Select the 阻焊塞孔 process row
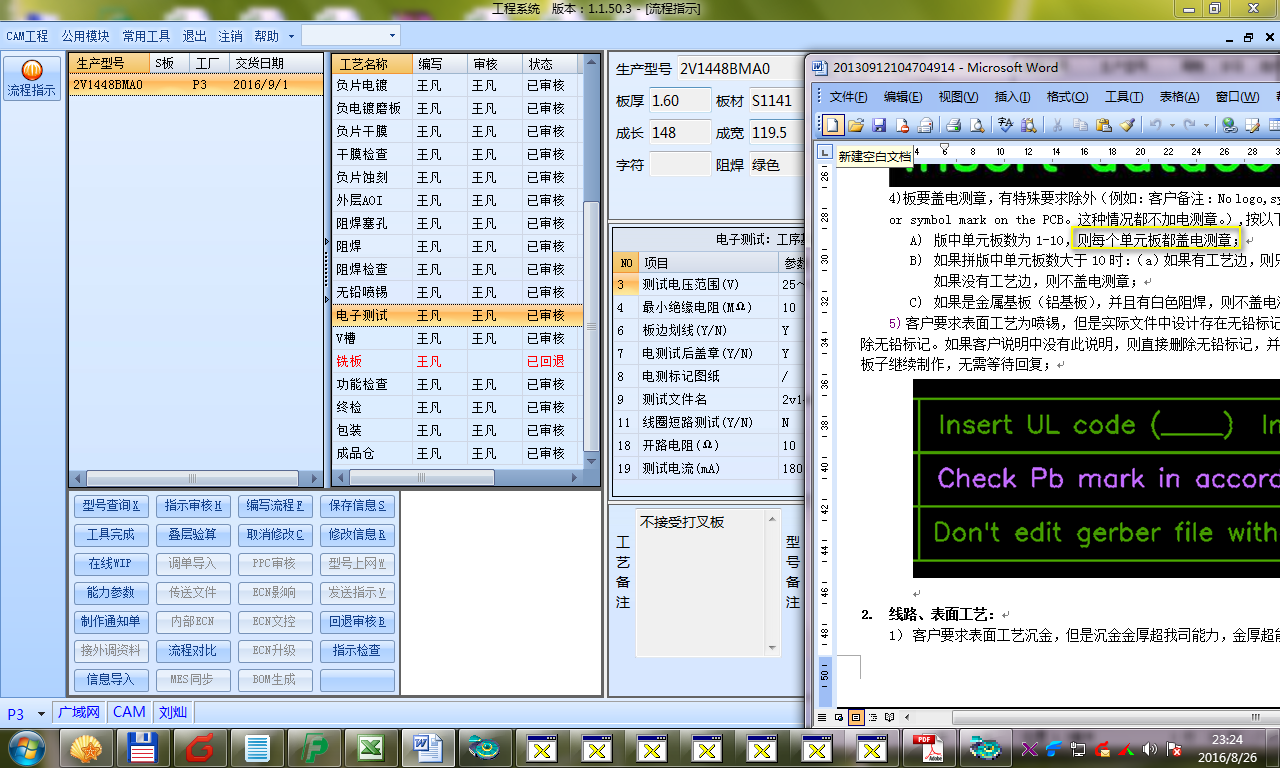The image size is (1280, 768). tap(457, 223)
